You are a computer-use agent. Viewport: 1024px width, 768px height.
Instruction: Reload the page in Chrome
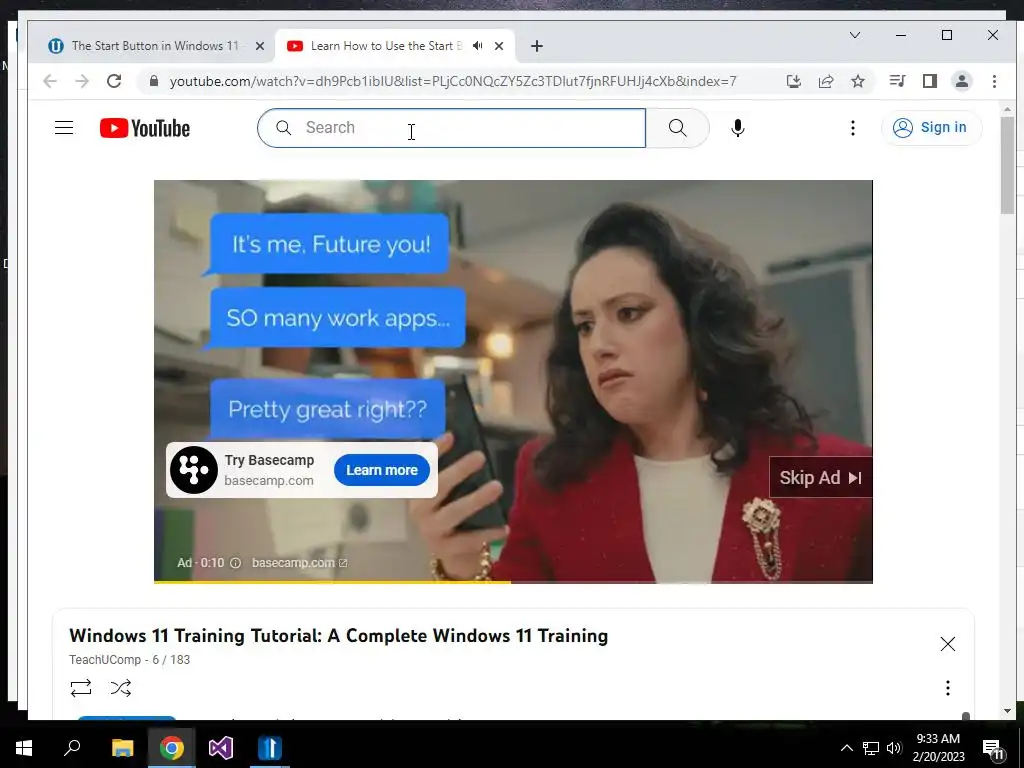[114, 81]
